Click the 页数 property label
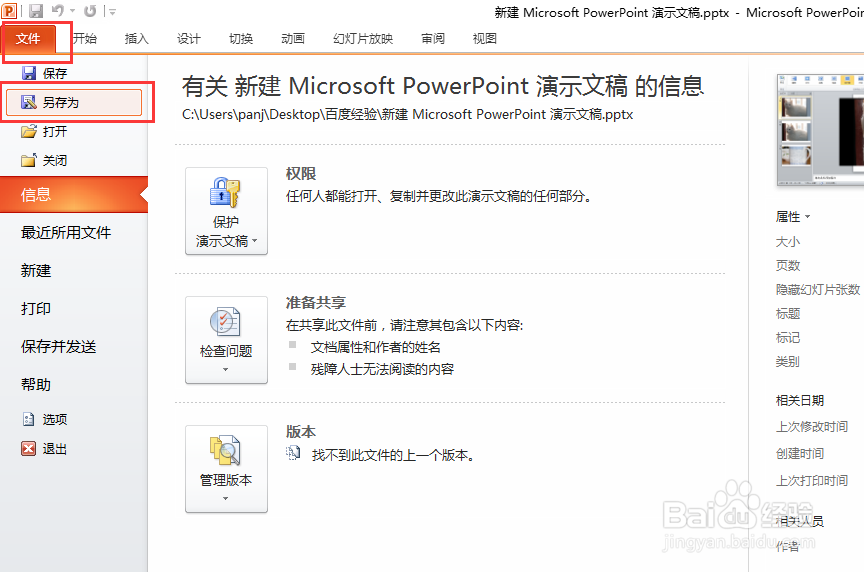The width and height of the screenshot is (864, 572). coord(788,266)
